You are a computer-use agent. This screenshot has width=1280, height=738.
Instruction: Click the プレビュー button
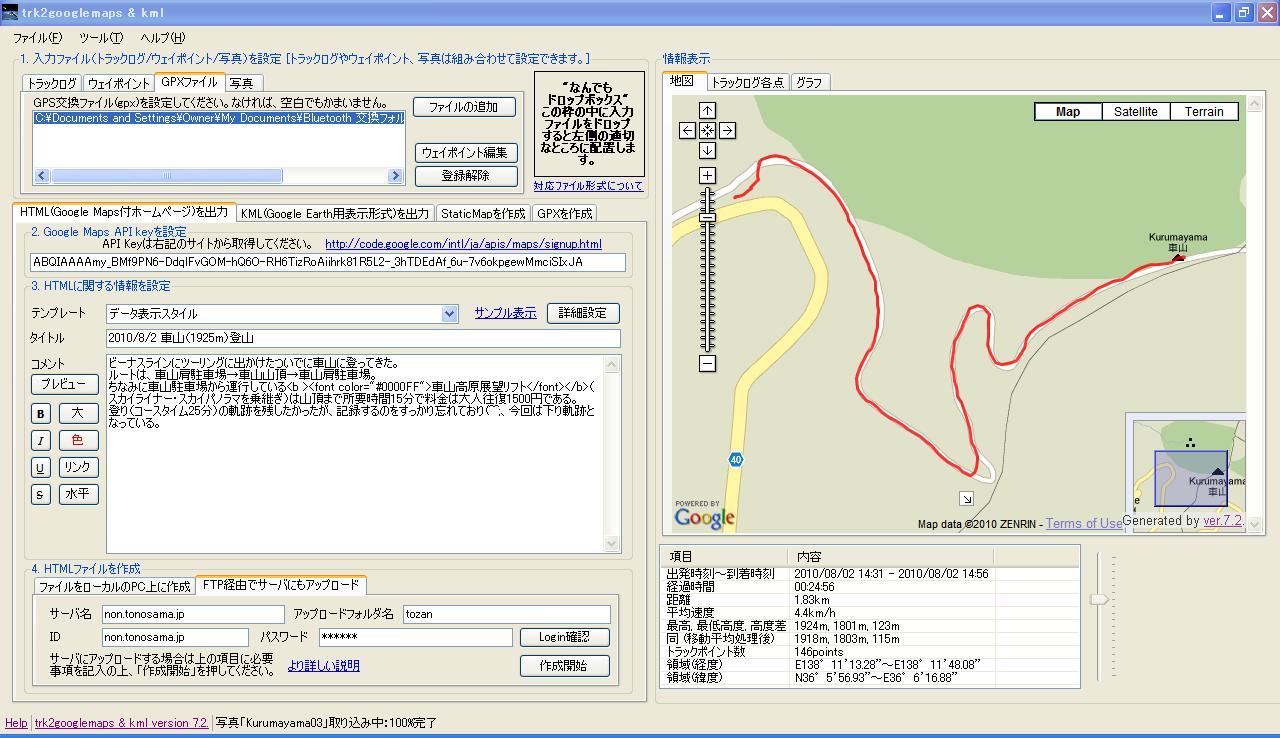point(64,384)
